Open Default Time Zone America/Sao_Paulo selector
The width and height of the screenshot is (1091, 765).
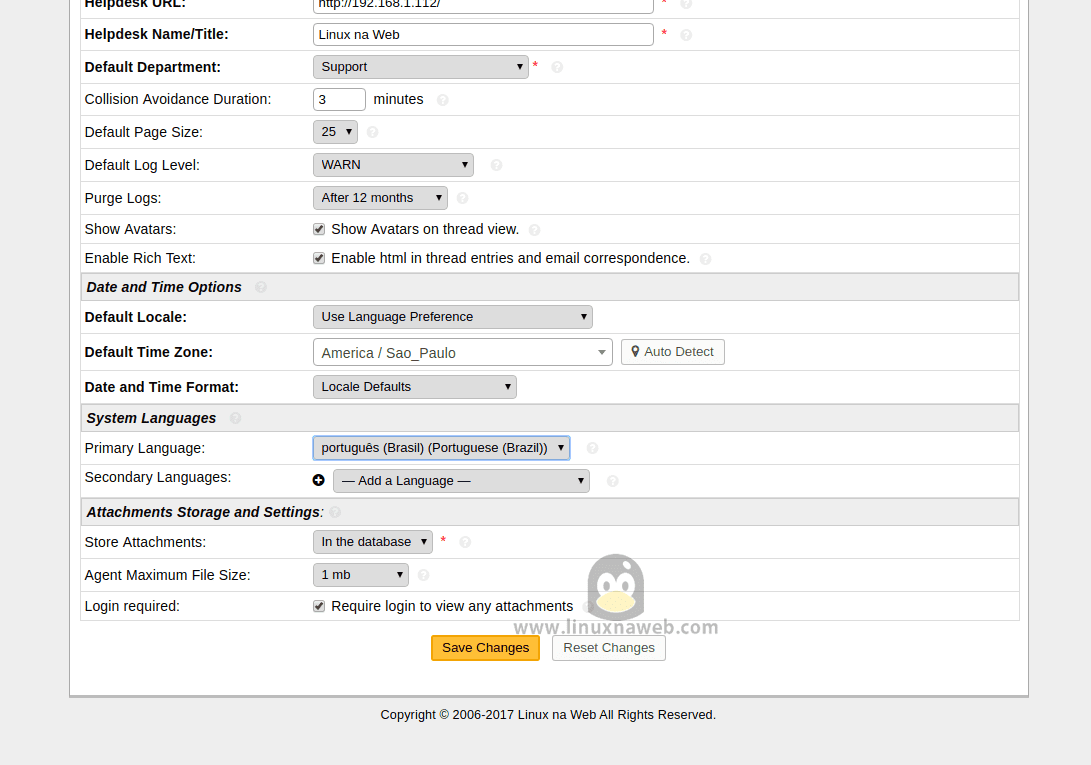pos(462,352)
